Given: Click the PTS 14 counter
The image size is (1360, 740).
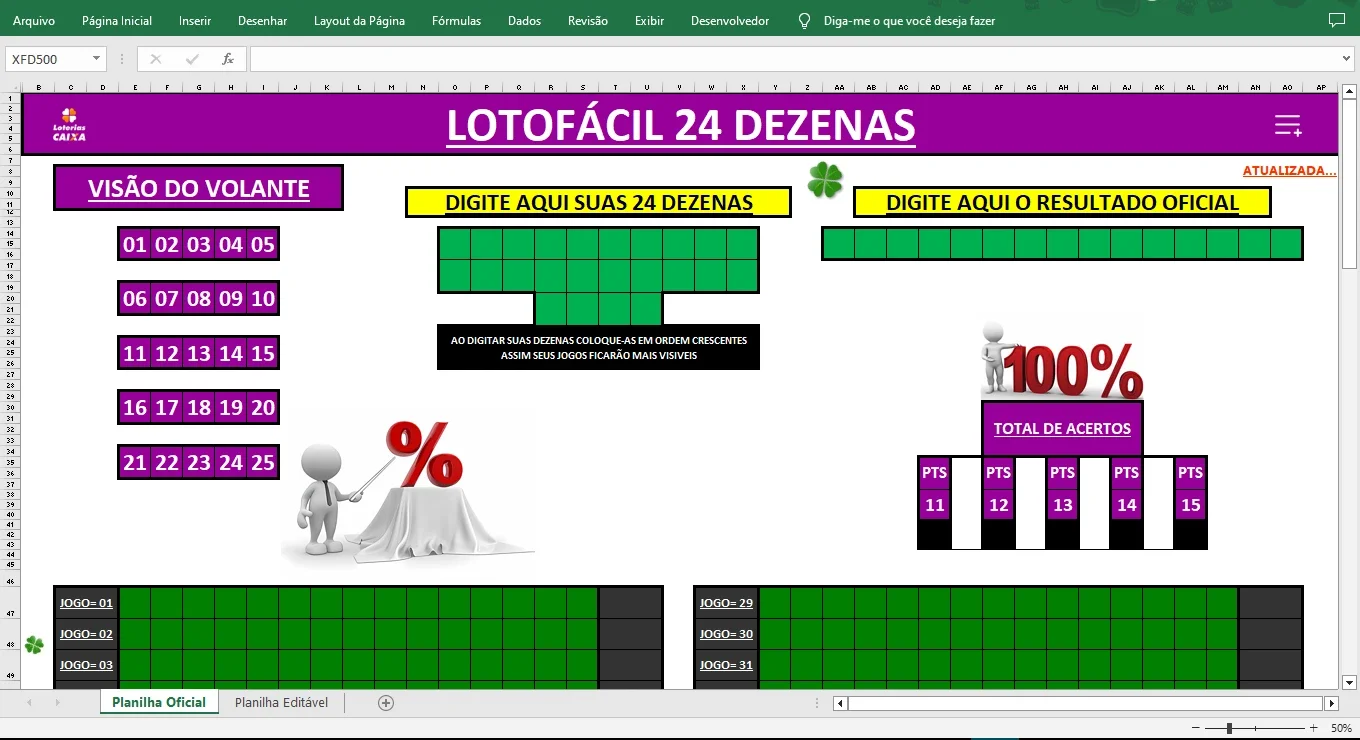Looking at the screenshot, I should [1126, 489].
